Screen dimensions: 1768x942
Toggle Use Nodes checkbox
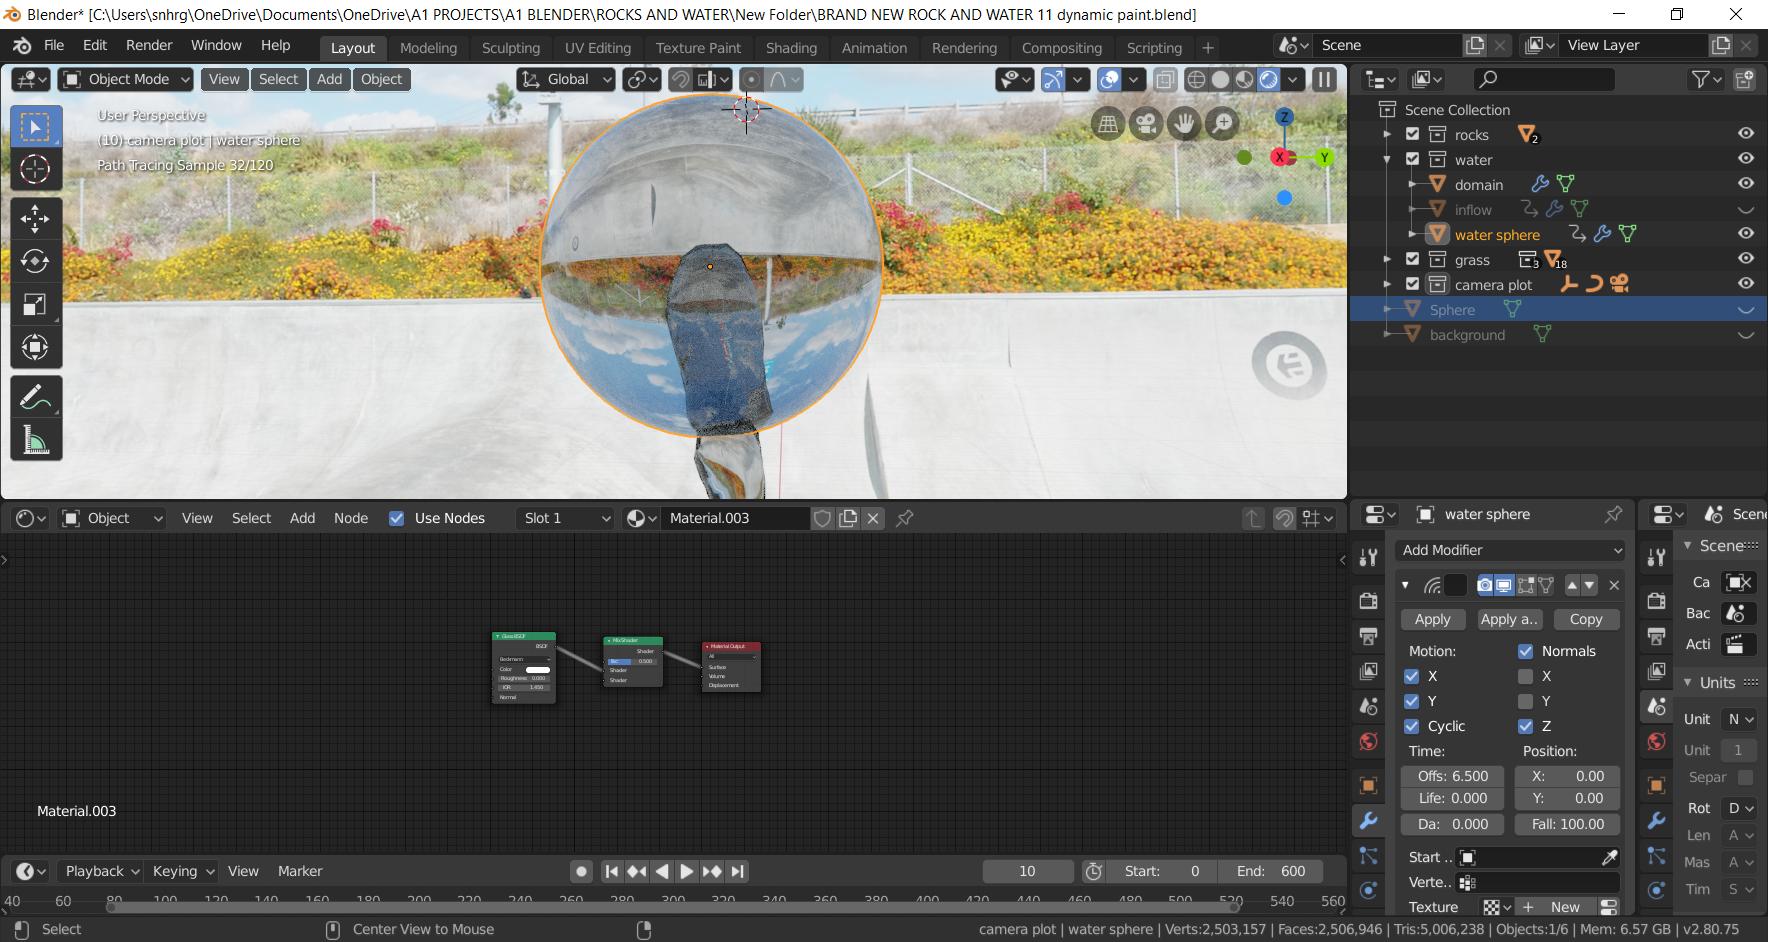click(x=397, y=518)
